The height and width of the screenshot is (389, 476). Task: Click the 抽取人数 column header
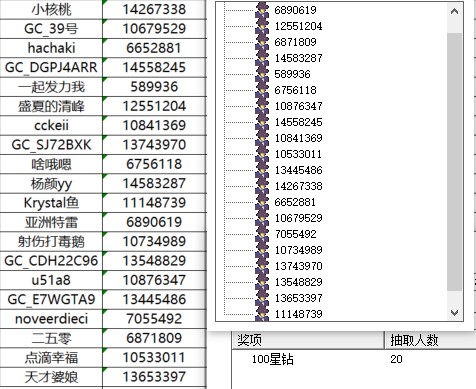(x=431, y=340)
